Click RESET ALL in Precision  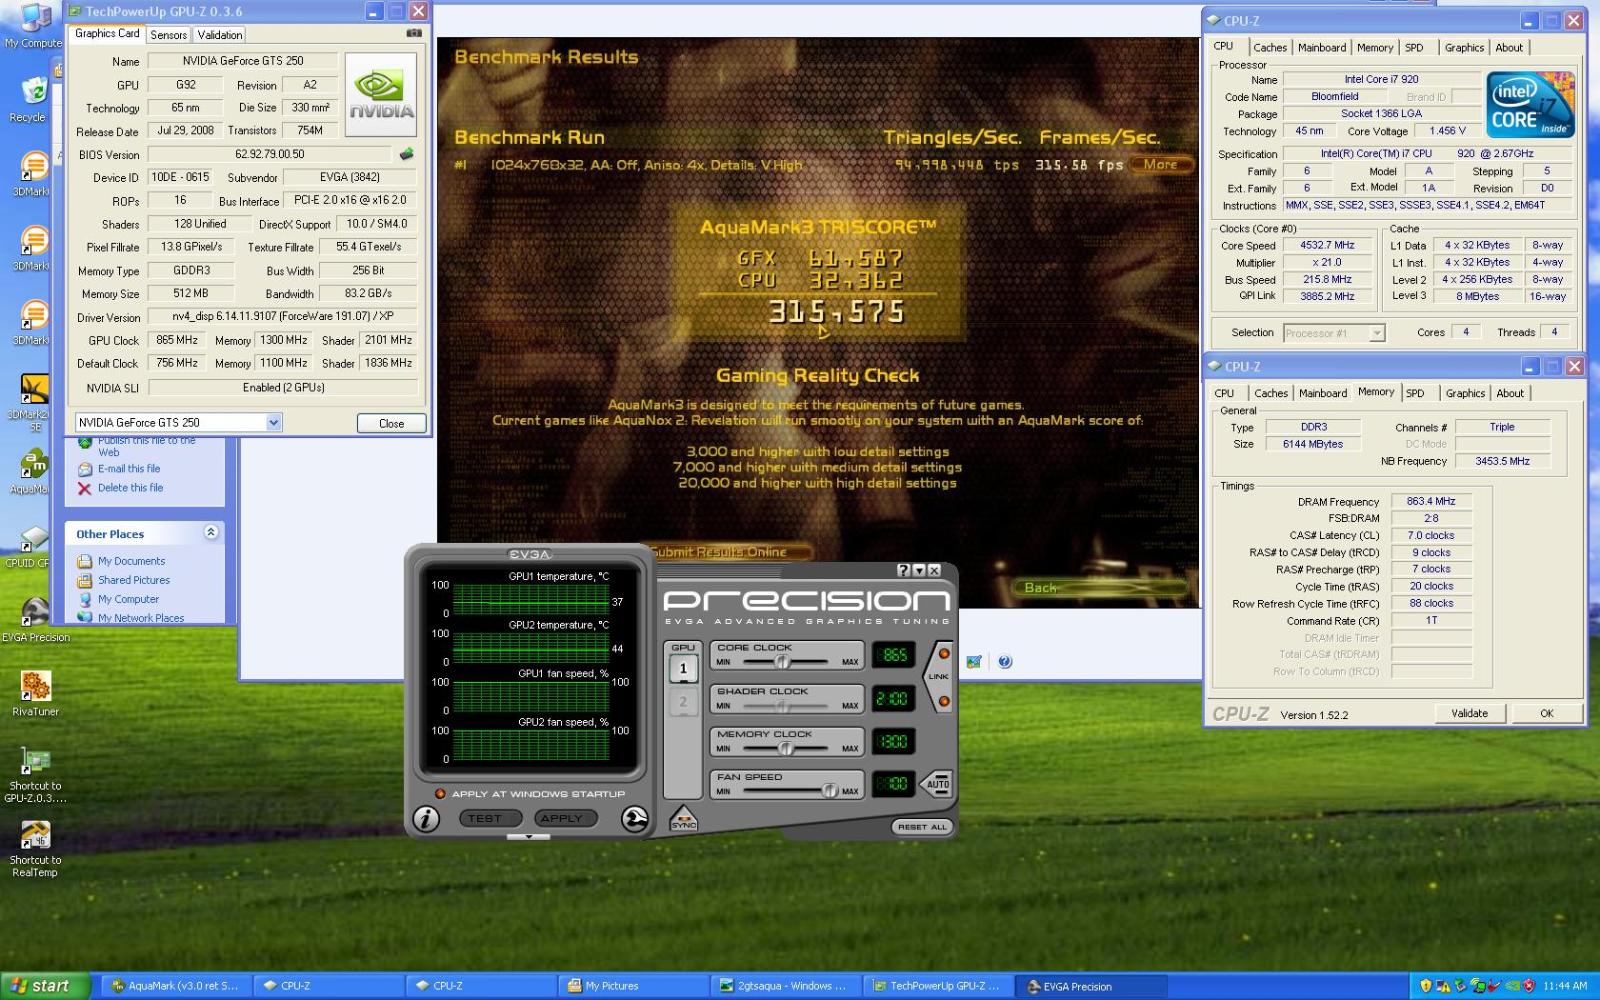(921, 827)
